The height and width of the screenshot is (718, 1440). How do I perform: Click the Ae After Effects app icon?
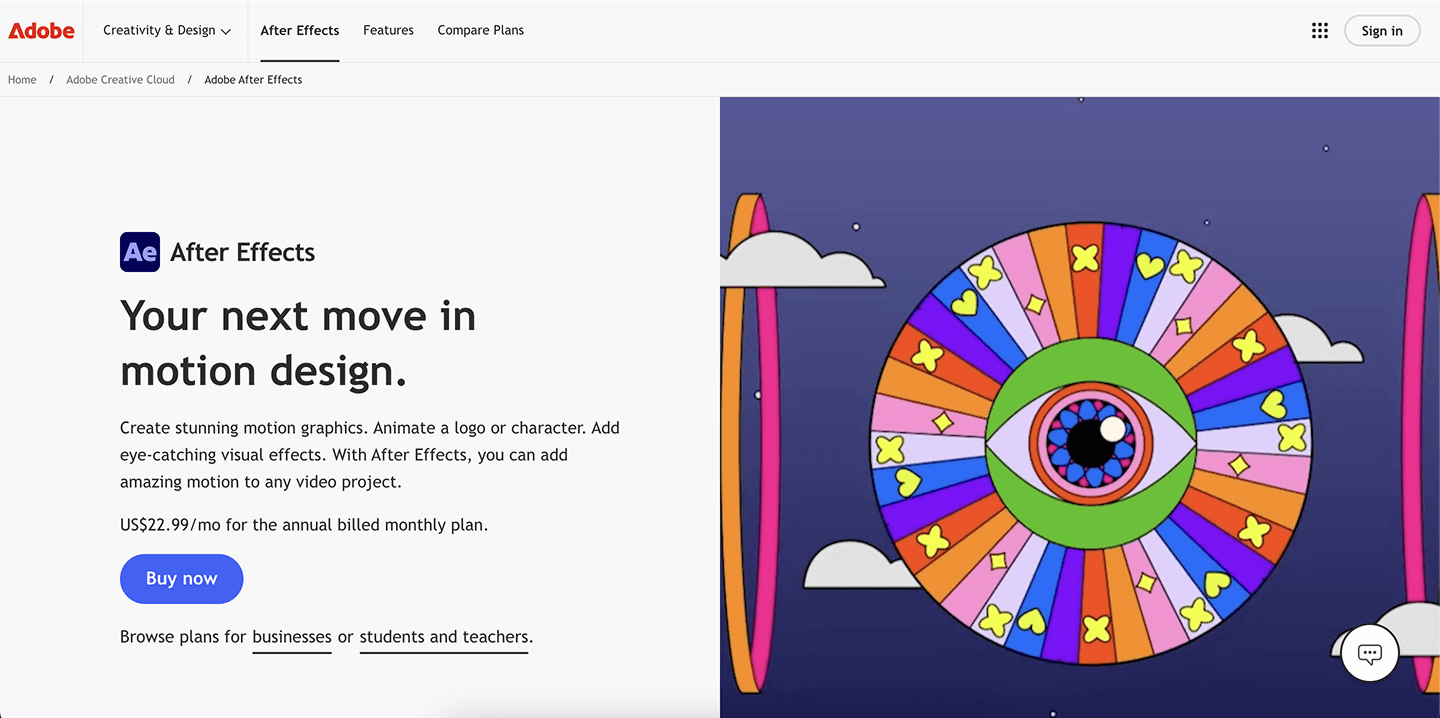click(139, 251)
